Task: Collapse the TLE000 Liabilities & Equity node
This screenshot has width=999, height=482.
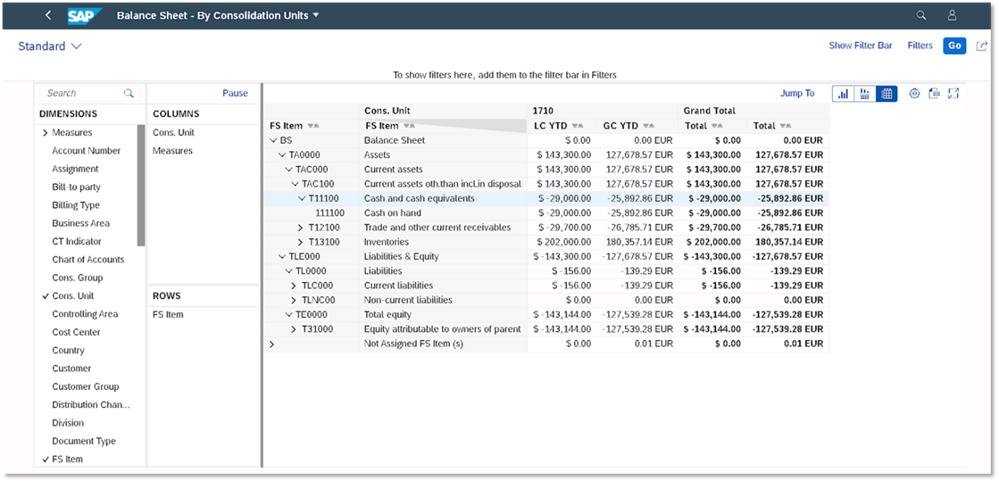Action: point(282,257)
